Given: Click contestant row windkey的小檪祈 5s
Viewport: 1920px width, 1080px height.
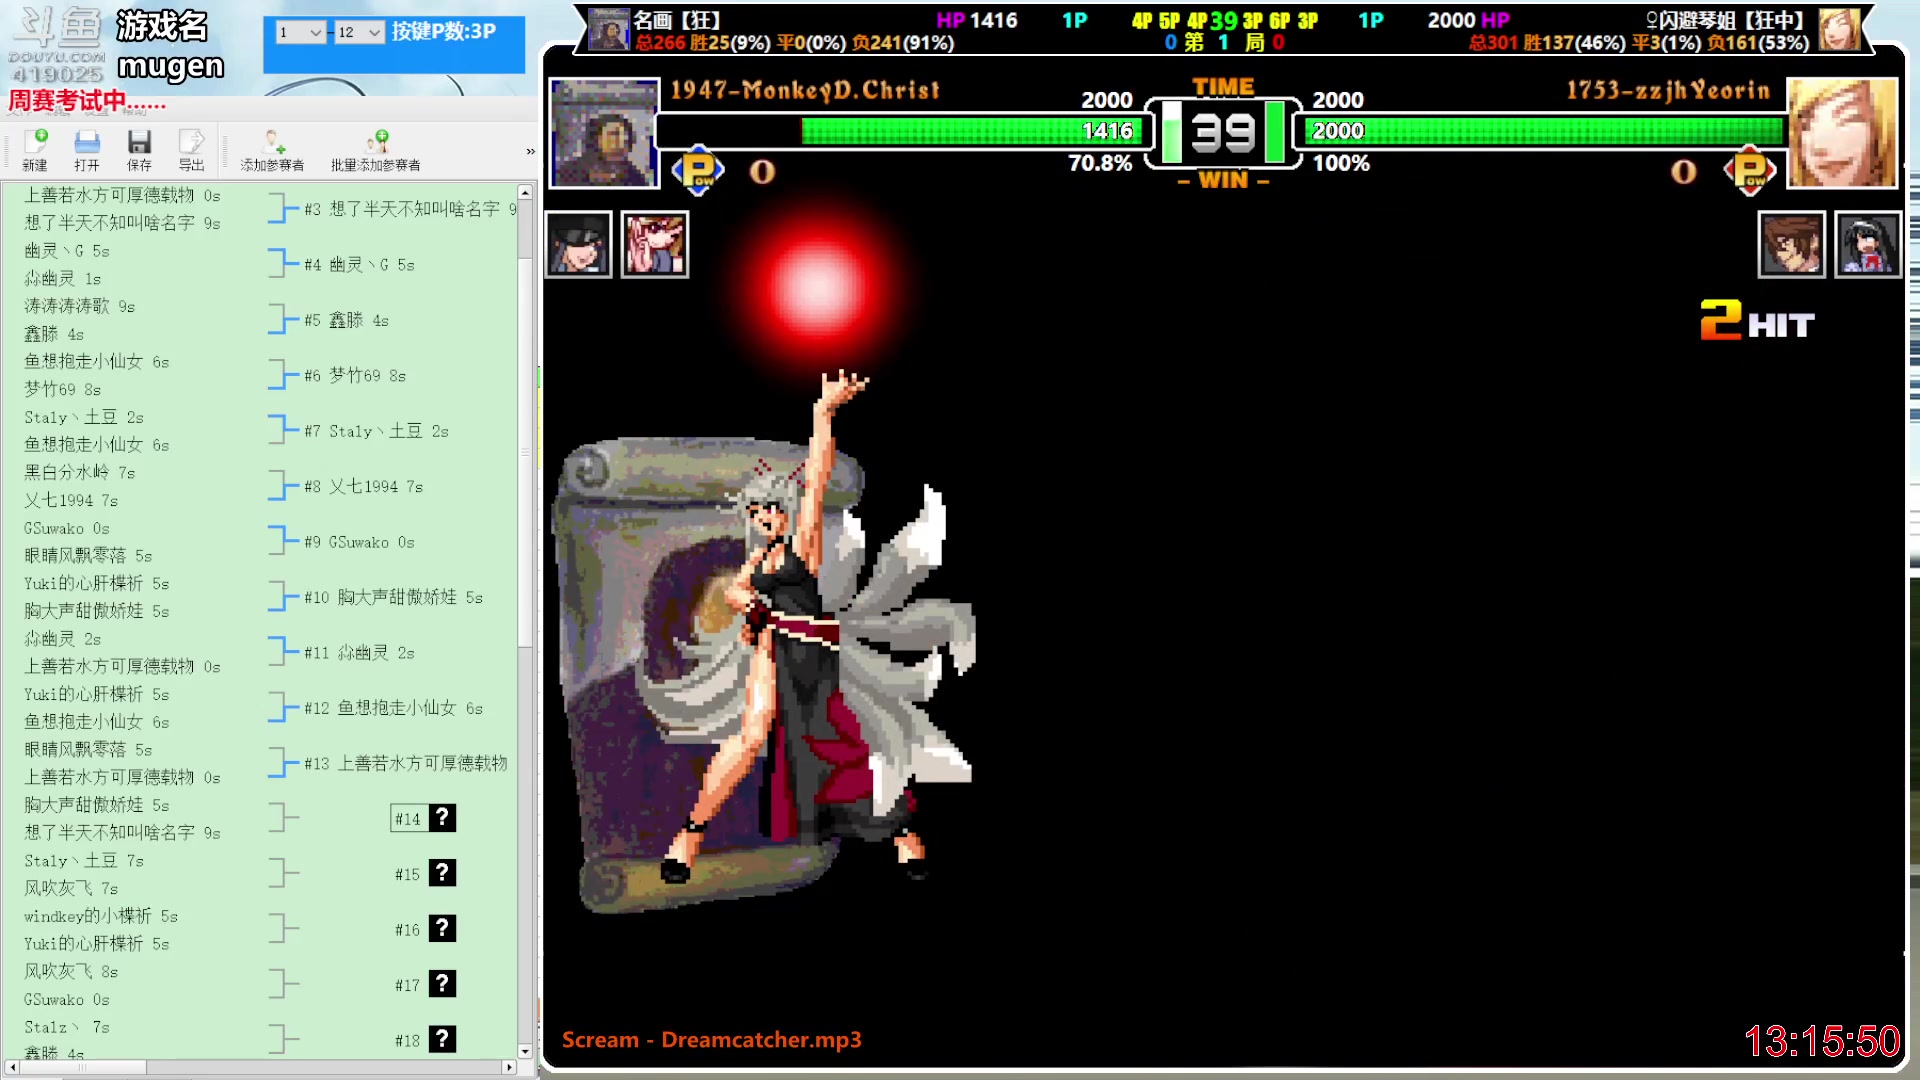Looking at the screenshot, I should click(x=100, y=916).
